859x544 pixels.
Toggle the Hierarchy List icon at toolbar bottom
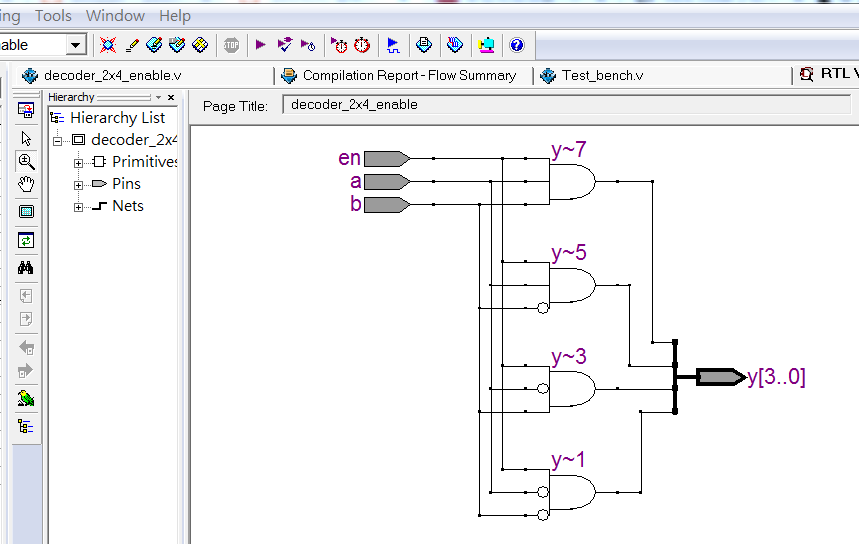pyautogui.click(x=26, y=426)
